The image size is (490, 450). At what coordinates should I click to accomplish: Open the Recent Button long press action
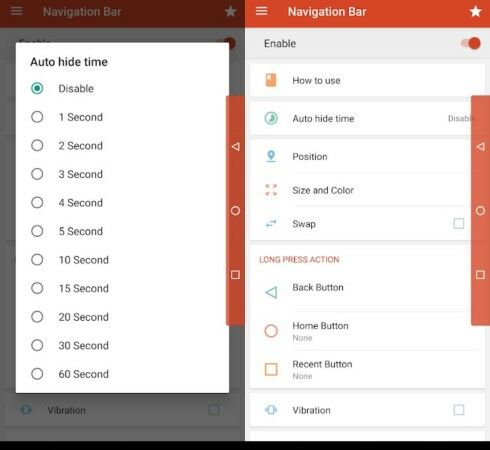pos(367,369)
